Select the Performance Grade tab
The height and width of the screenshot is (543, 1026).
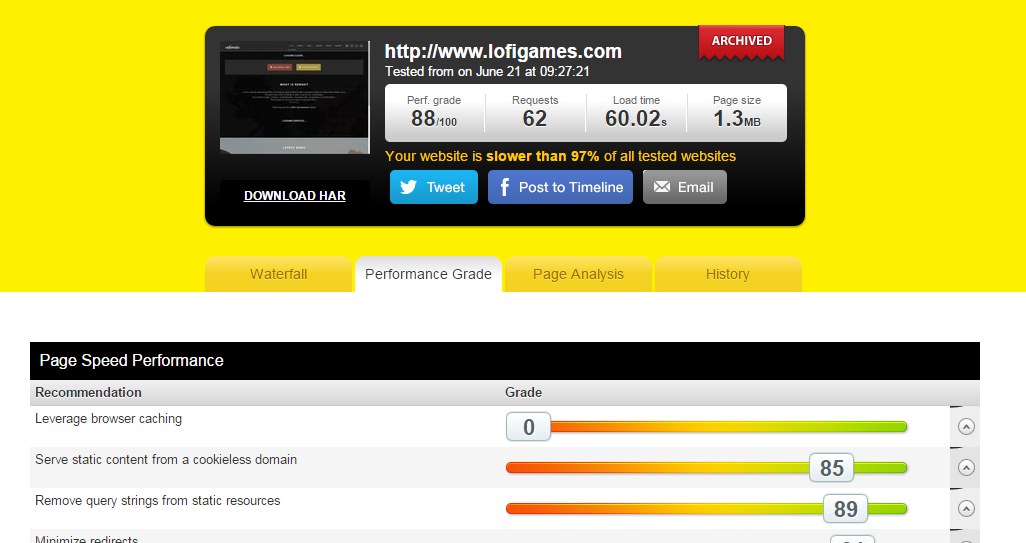tap(428, 274)
